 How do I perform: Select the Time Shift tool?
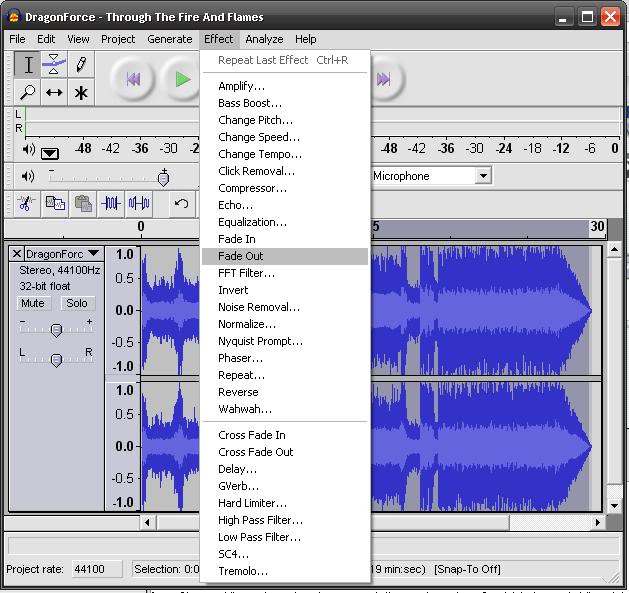[54, 92]
